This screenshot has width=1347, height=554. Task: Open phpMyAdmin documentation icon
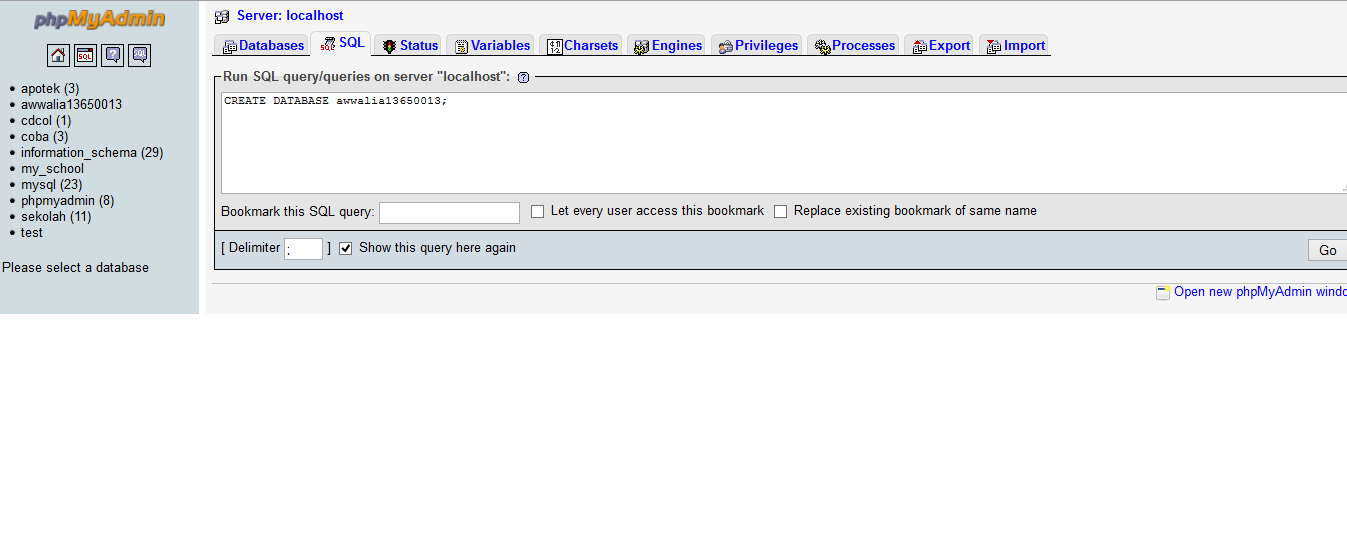pos(113,55)
